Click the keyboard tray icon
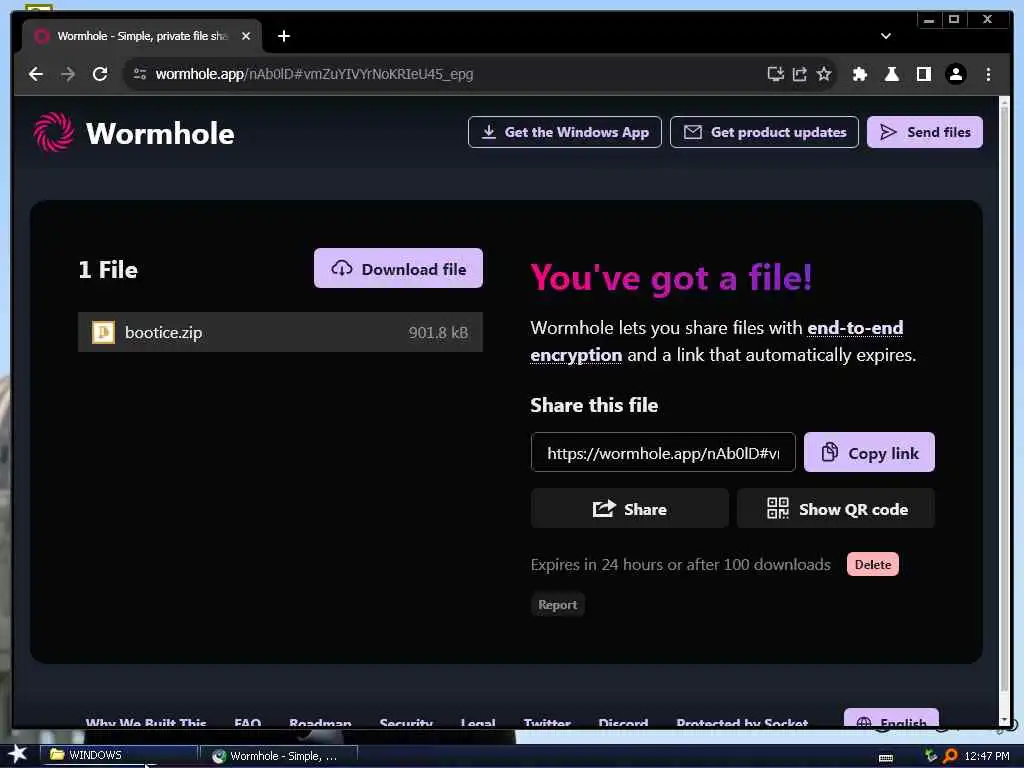The image size is (1024, 768). tap(886, 758)
